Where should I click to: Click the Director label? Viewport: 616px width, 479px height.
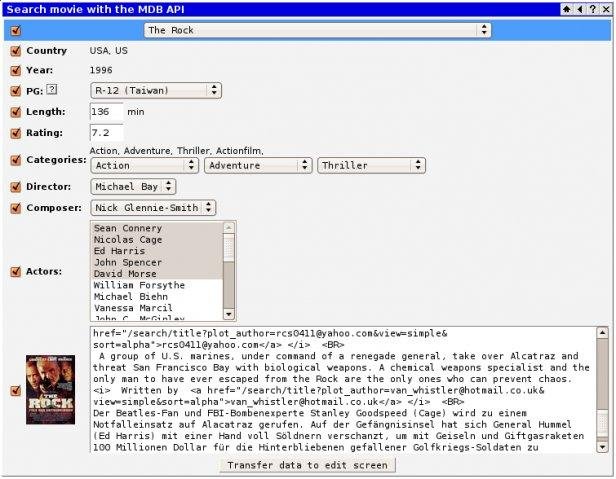(48, 187)
